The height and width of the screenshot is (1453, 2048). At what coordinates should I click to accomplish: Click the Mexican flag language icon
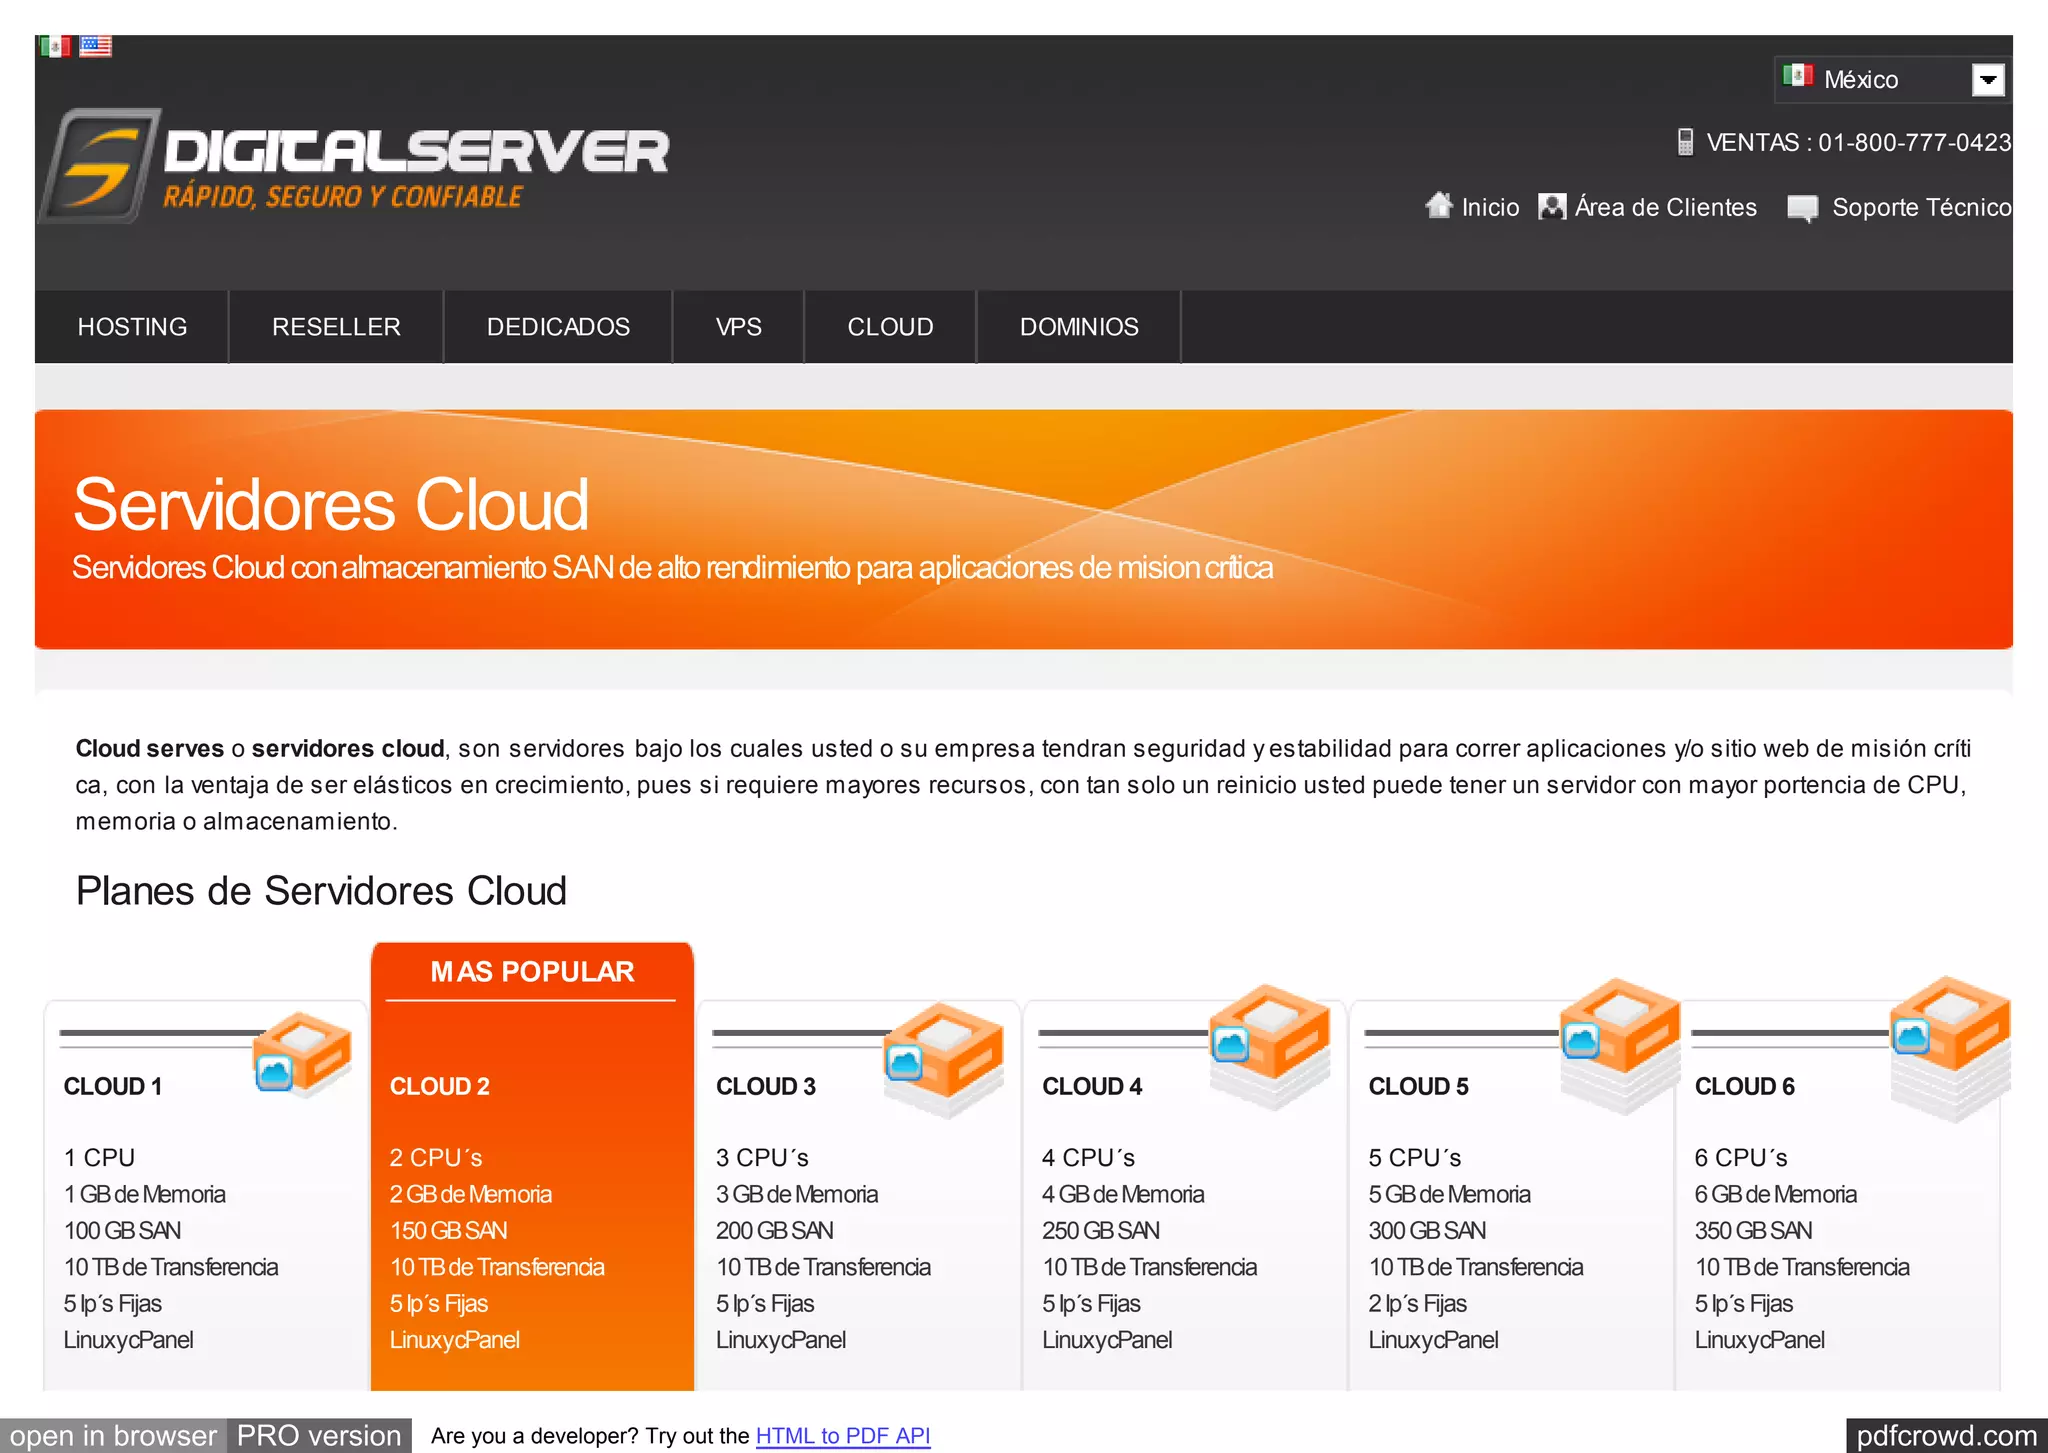pyautogui.click(x=54, y=46)
